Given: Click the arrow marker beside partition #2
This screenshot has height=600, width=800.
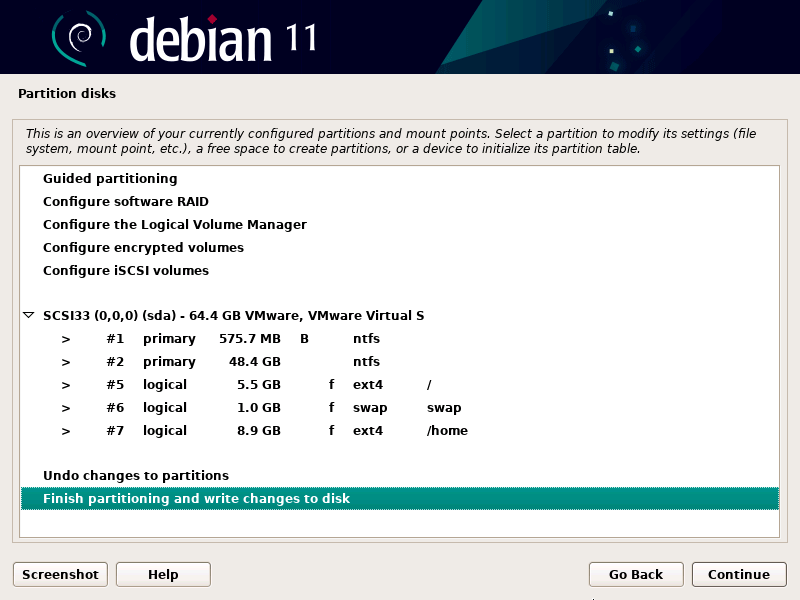Looking at the screenshot, I should [x=66, y=362].
